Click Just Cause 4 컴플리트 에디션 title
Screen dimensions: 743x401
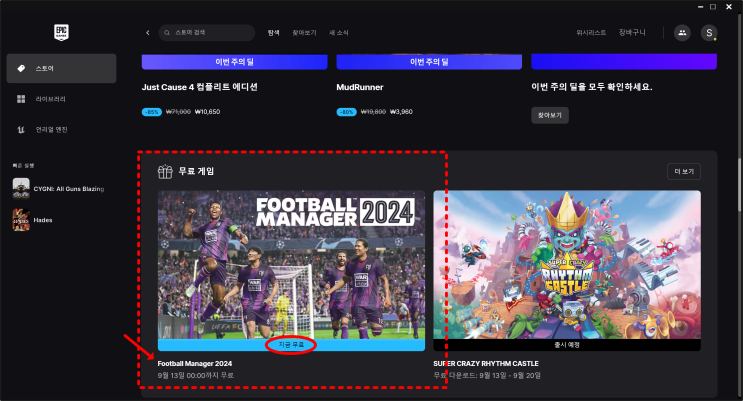199,87
